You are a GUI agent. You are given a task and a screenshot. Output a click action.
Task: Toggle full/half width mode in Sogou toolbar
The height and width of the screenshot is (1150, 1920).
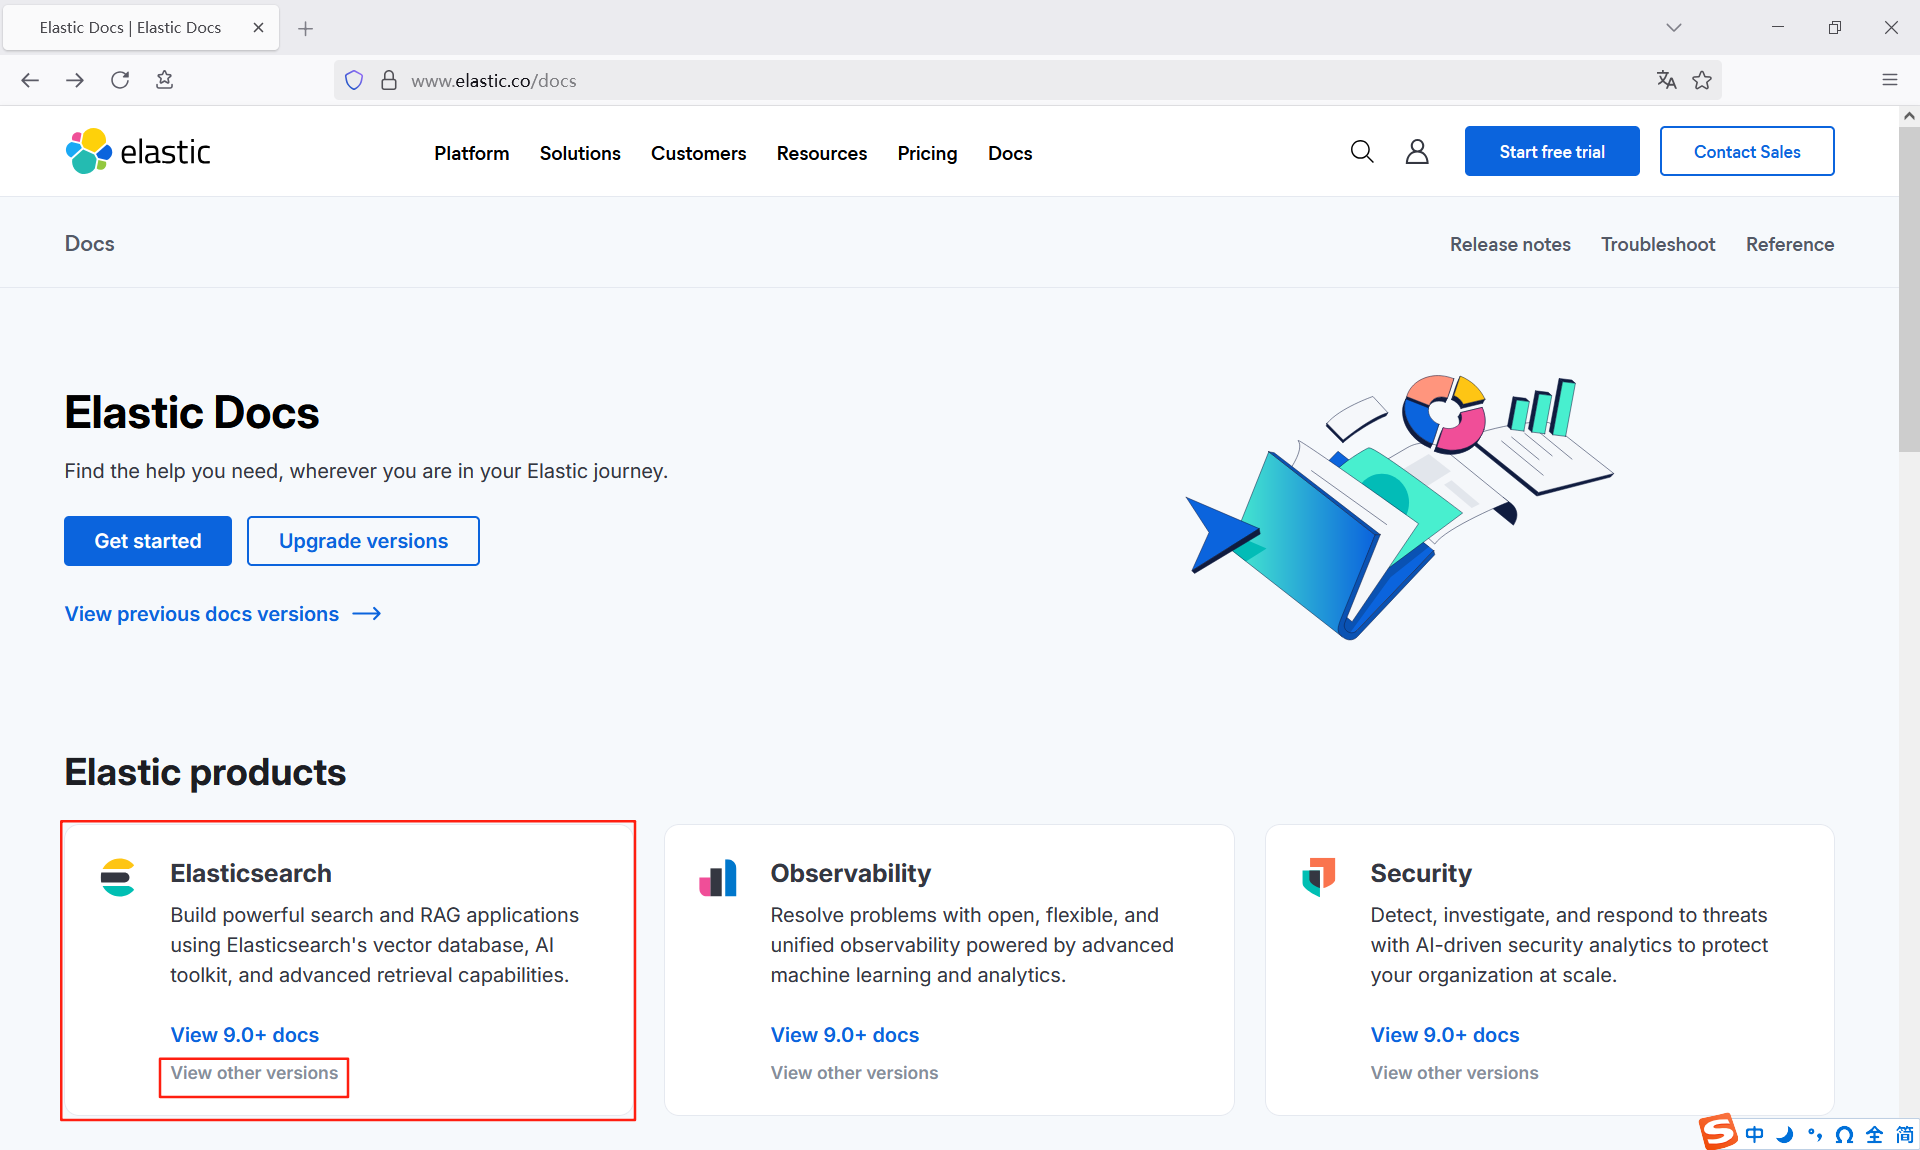[x=1875, y=1134]
